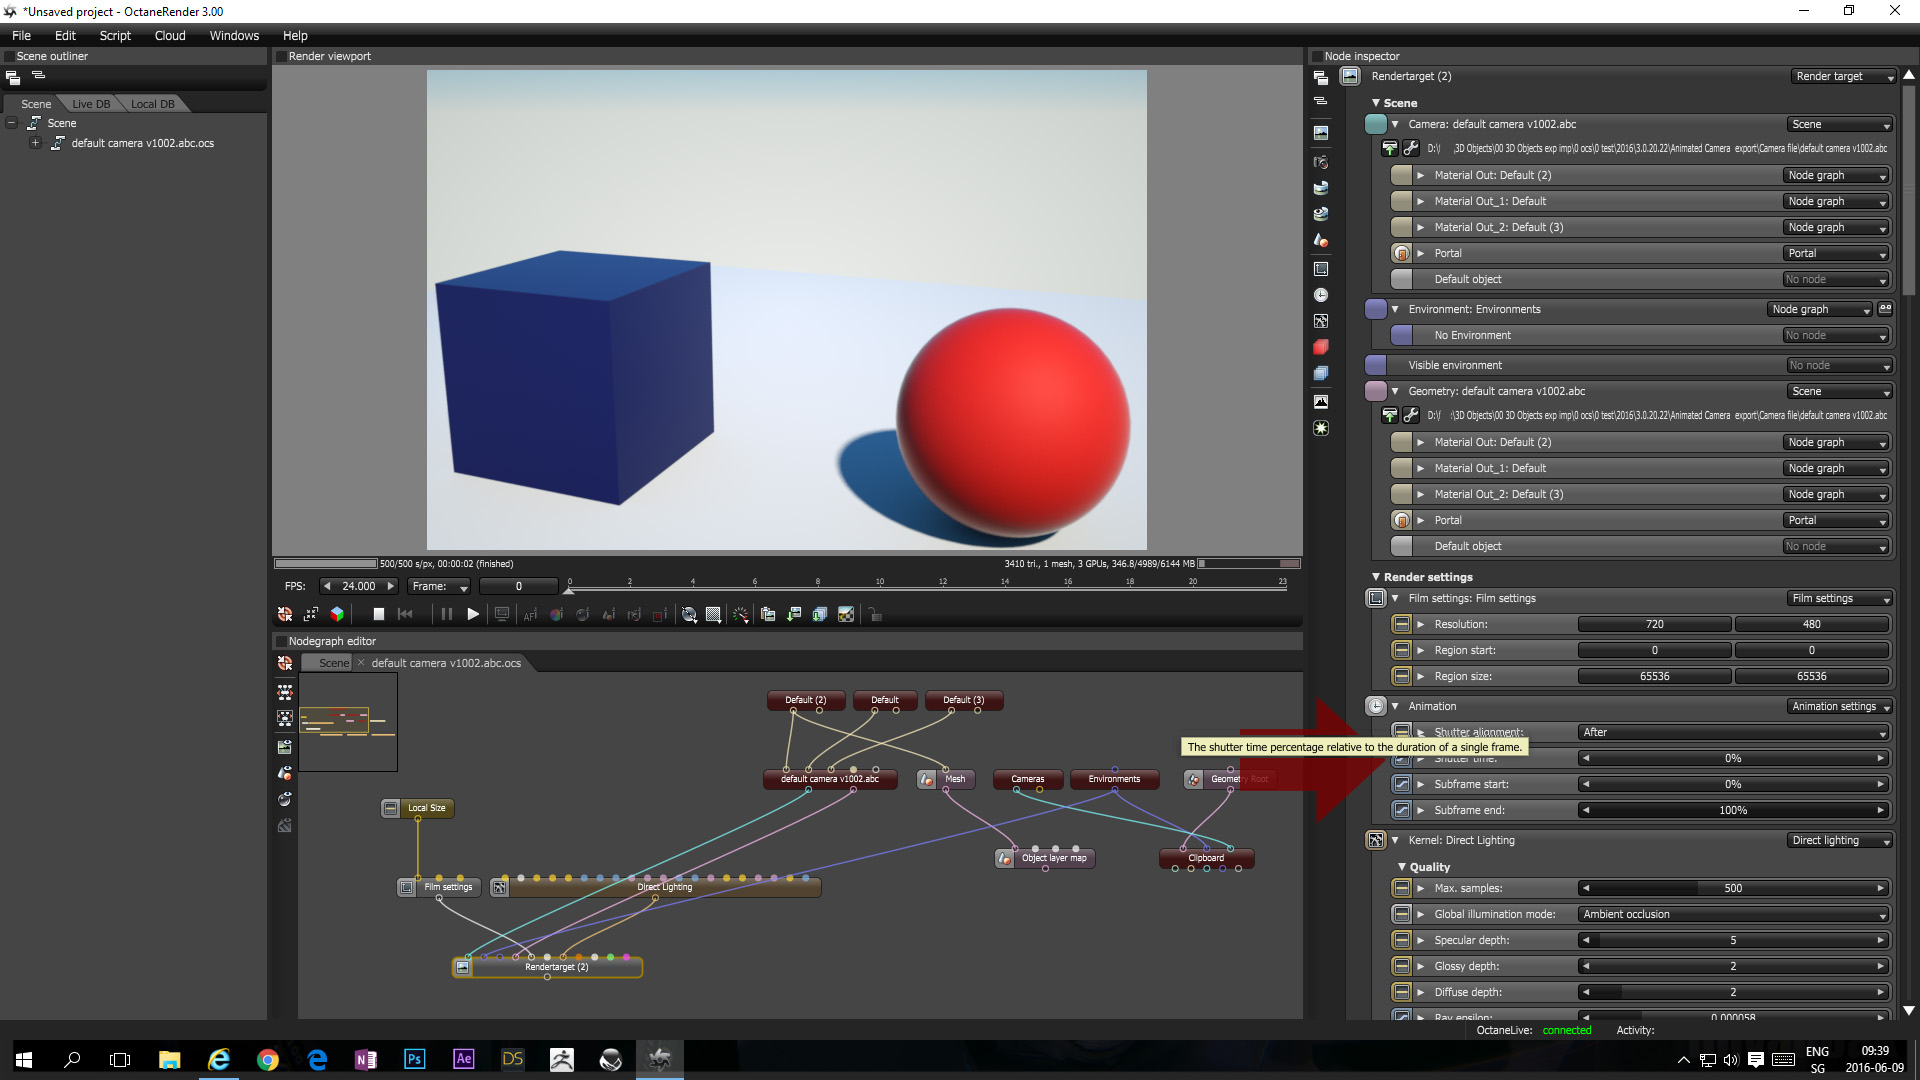
Task: Expand the default camera v1002.abc.ocs tree item
Action: tap(35, 143)
